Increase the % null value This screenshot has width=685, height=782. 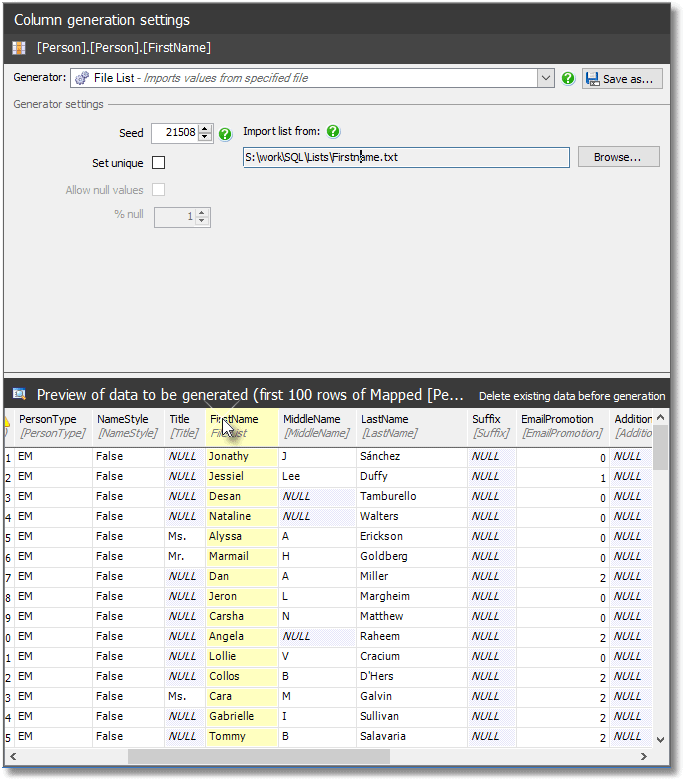click(x=202, y=213)
